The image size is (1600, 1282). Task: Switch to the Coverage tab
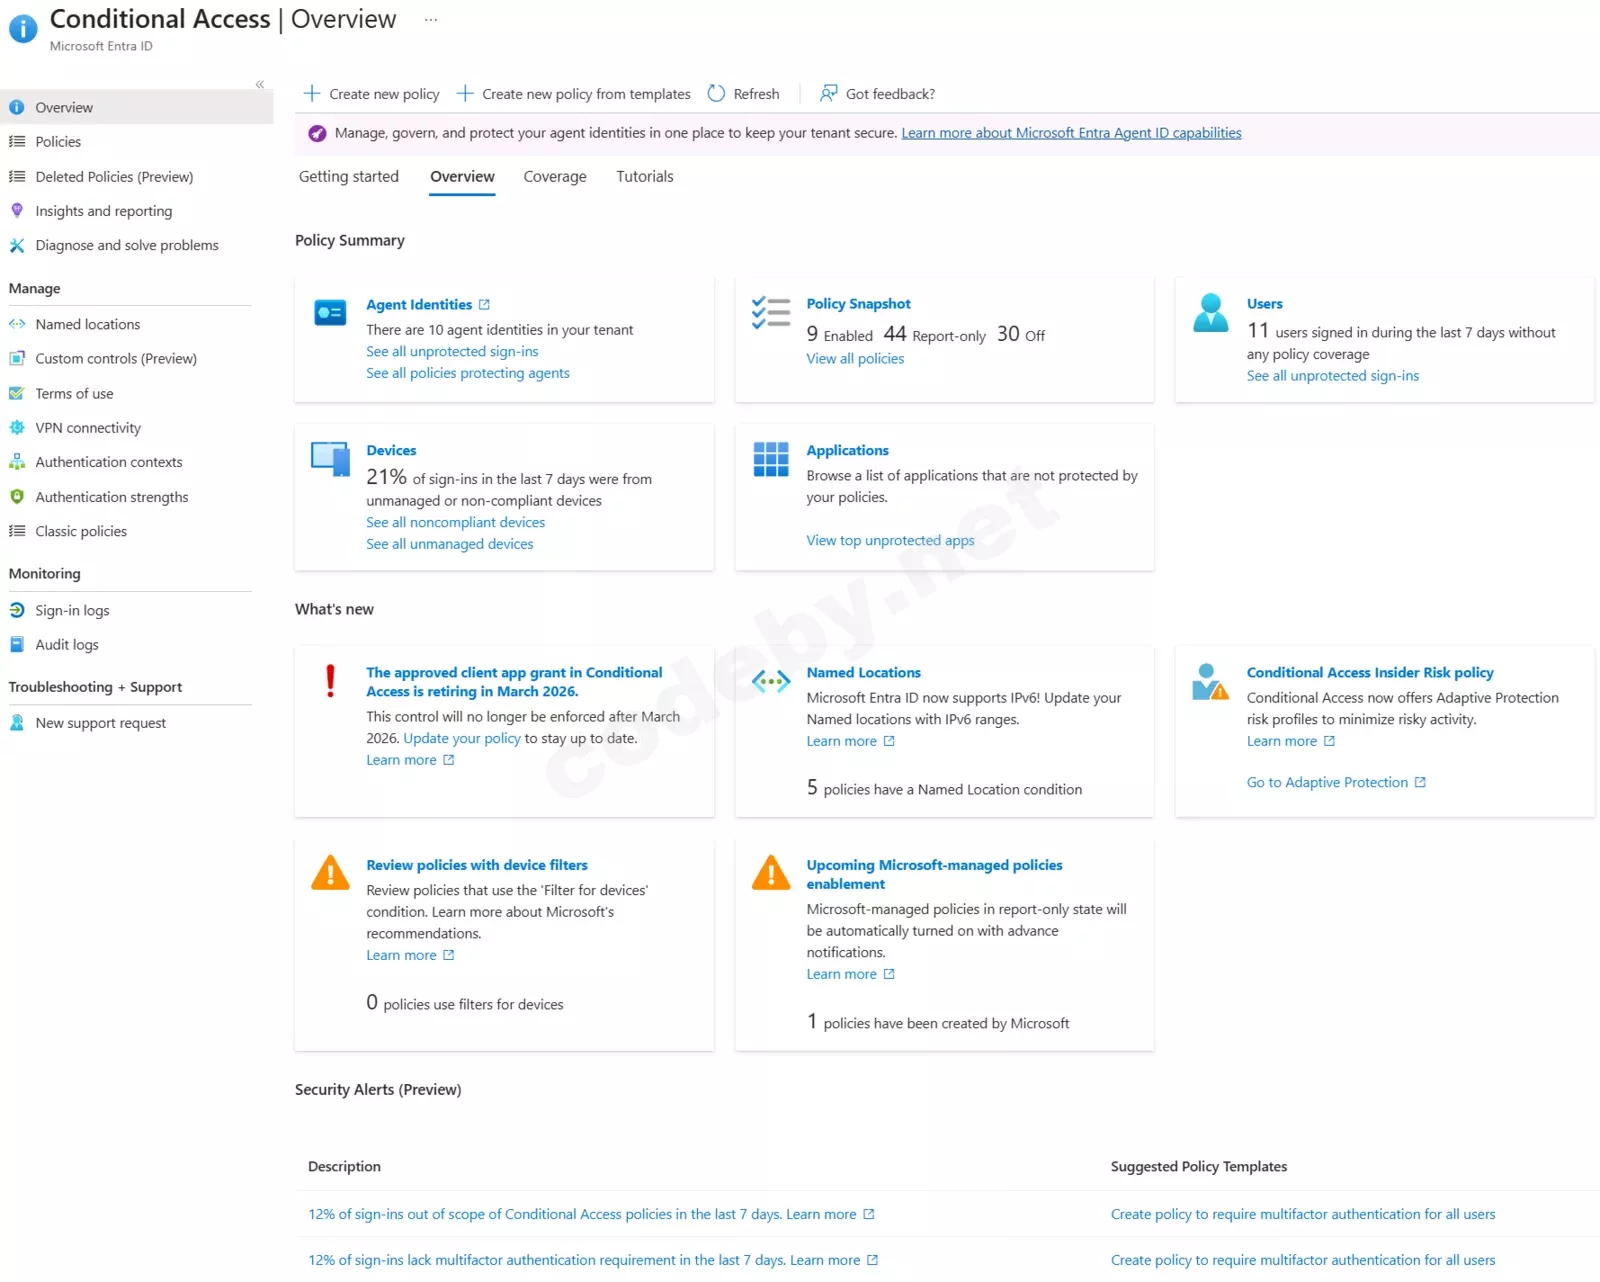[555, 177]
